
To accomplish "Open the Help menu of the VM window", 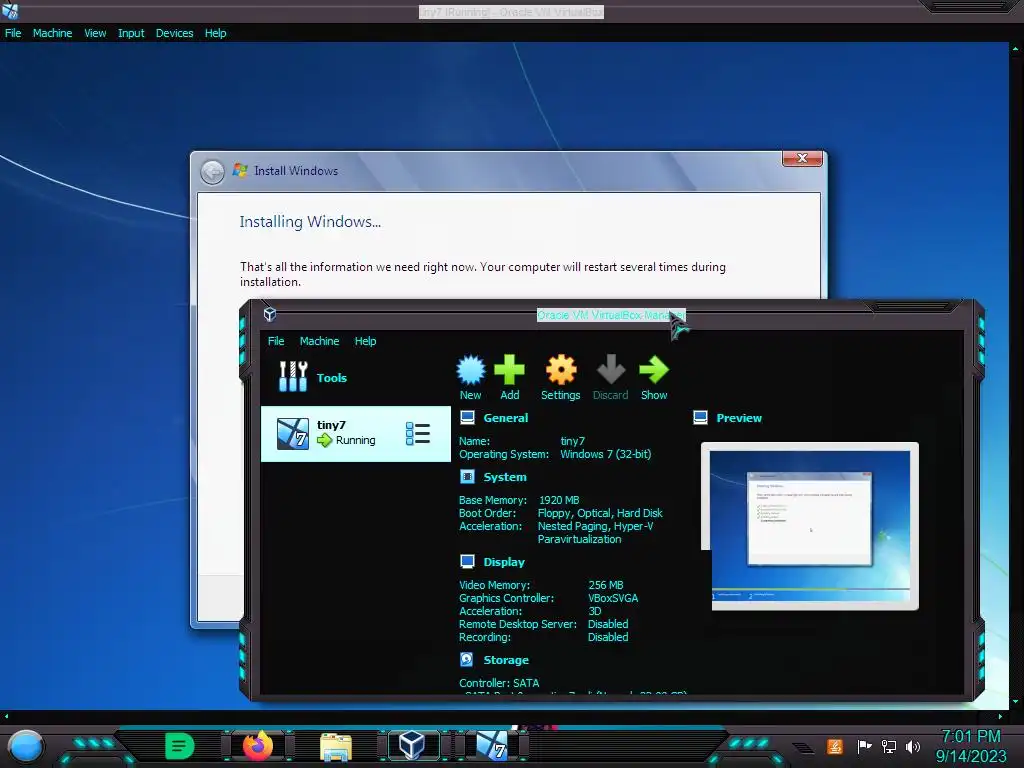I will [216, 33].
